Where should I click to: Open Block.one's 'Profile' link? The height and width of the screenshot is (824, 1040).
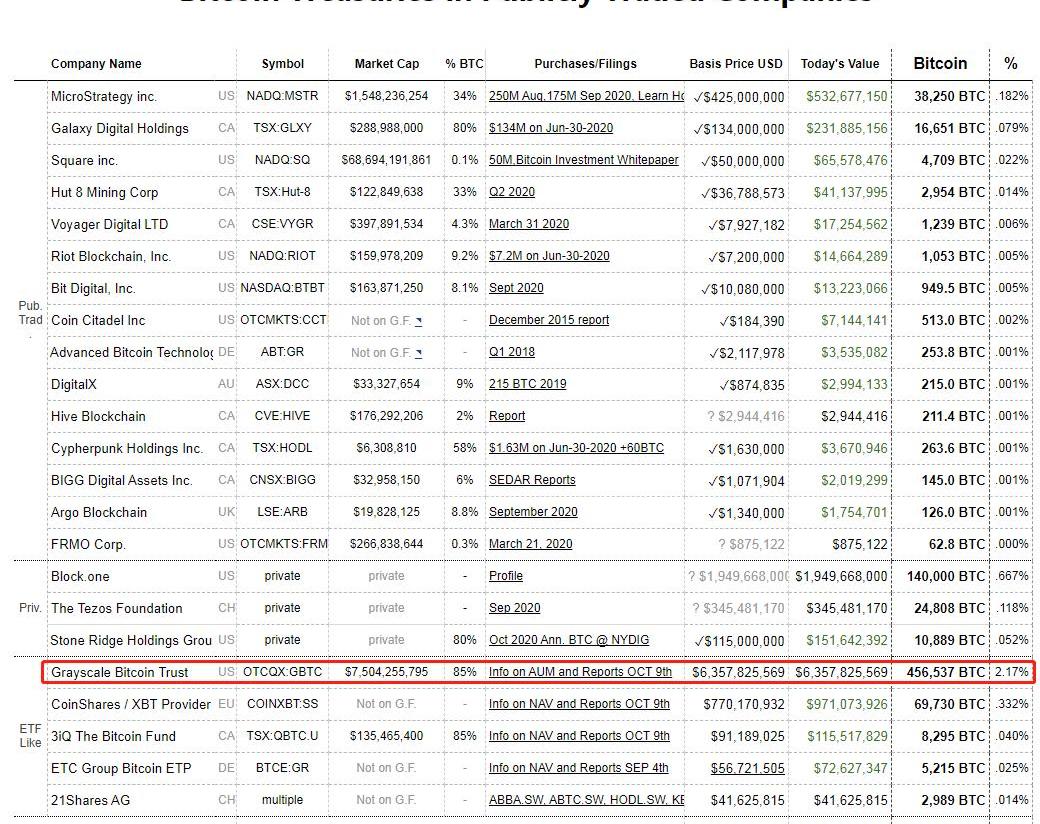pyautogui.click(x=505, y=576)
